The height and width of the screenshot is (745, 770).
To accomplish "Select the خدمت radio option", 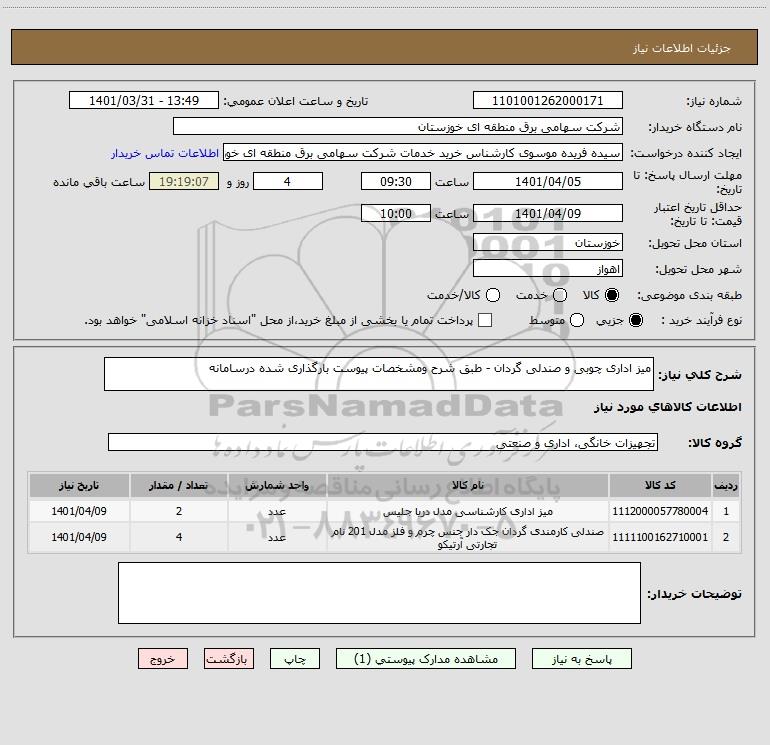I will tap(559, 295).
